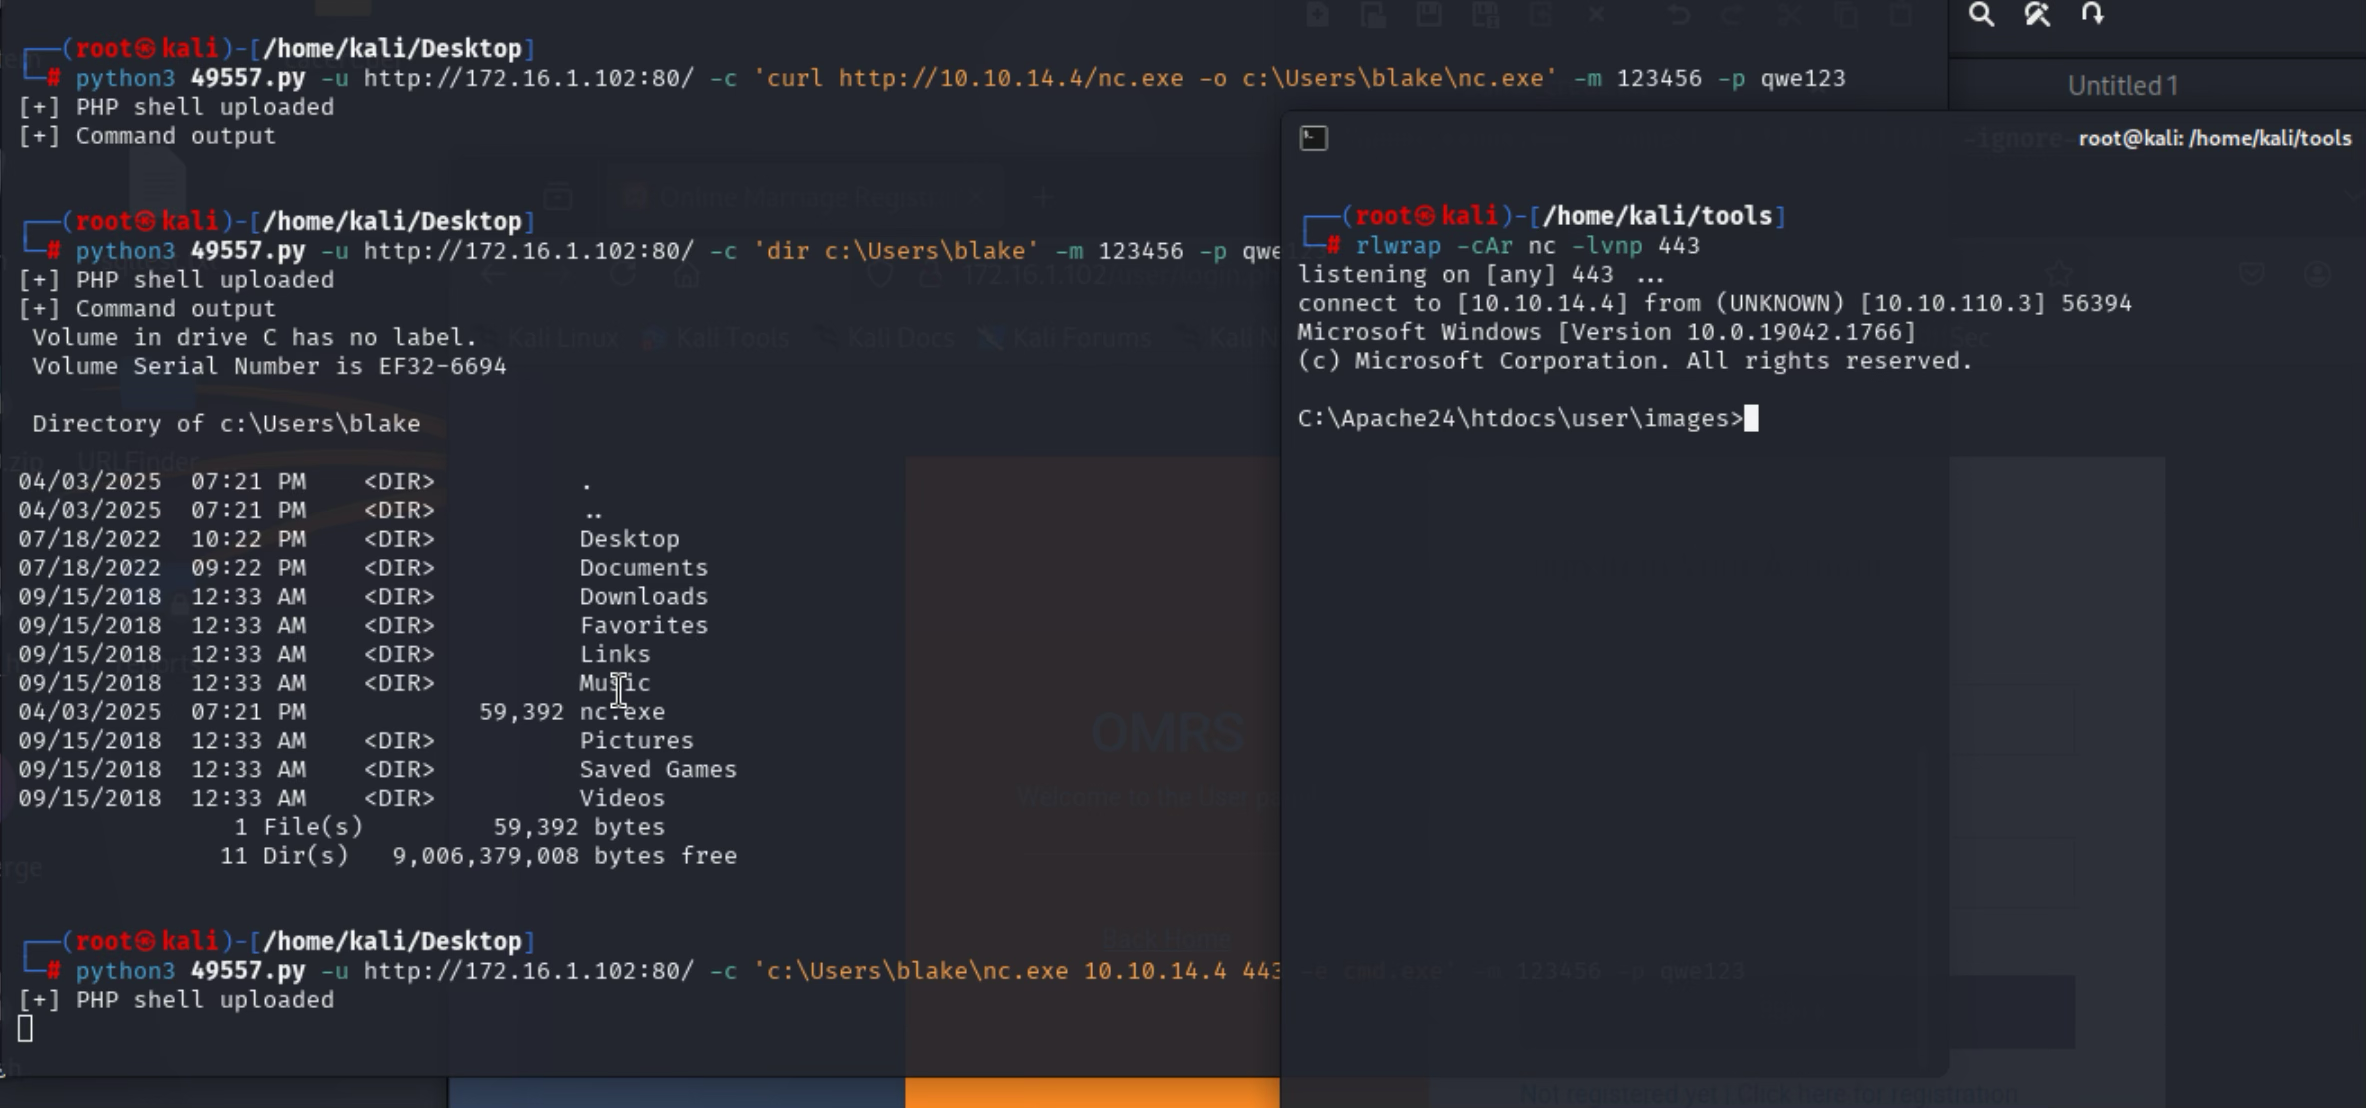Switch to the Untitled 1 tab
The width and height of the screenshot is (2366, 1108).
(2122, 86)
